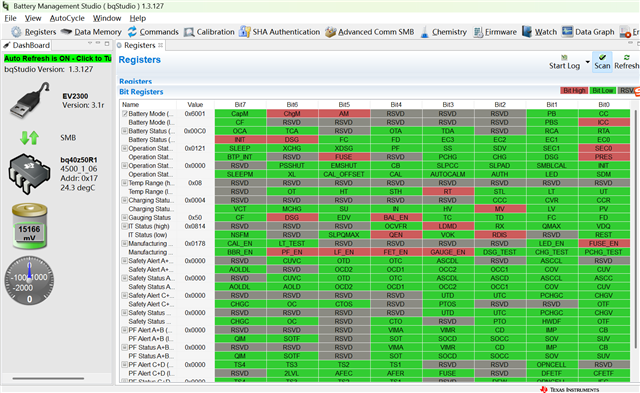The image size is (640, 393).
Task: Open SHA Authentication
Action: pos(280,32)
